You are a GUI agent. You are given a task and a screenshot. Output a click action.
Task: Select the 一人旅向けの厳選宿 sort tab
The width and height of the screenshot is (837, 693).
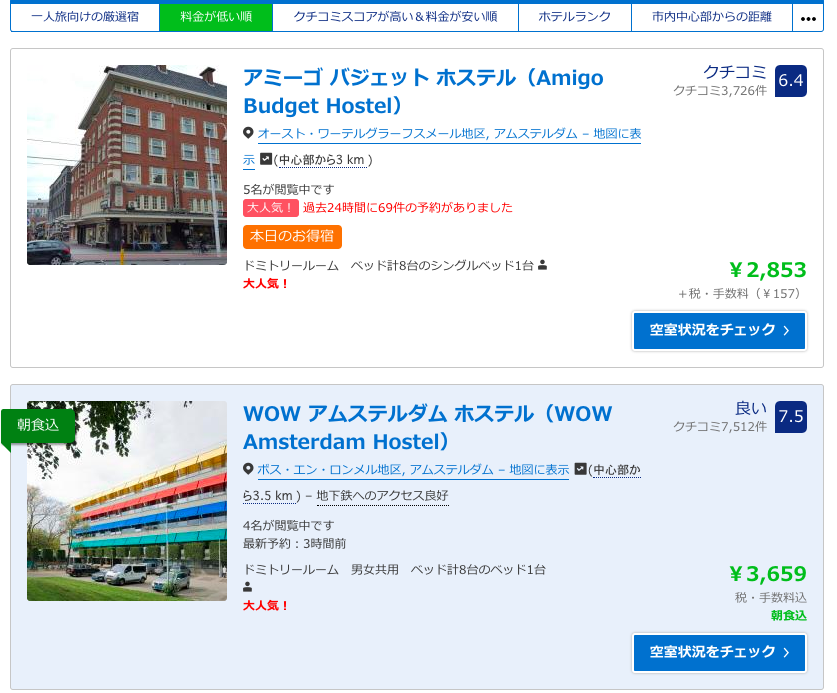click(85, 17)
